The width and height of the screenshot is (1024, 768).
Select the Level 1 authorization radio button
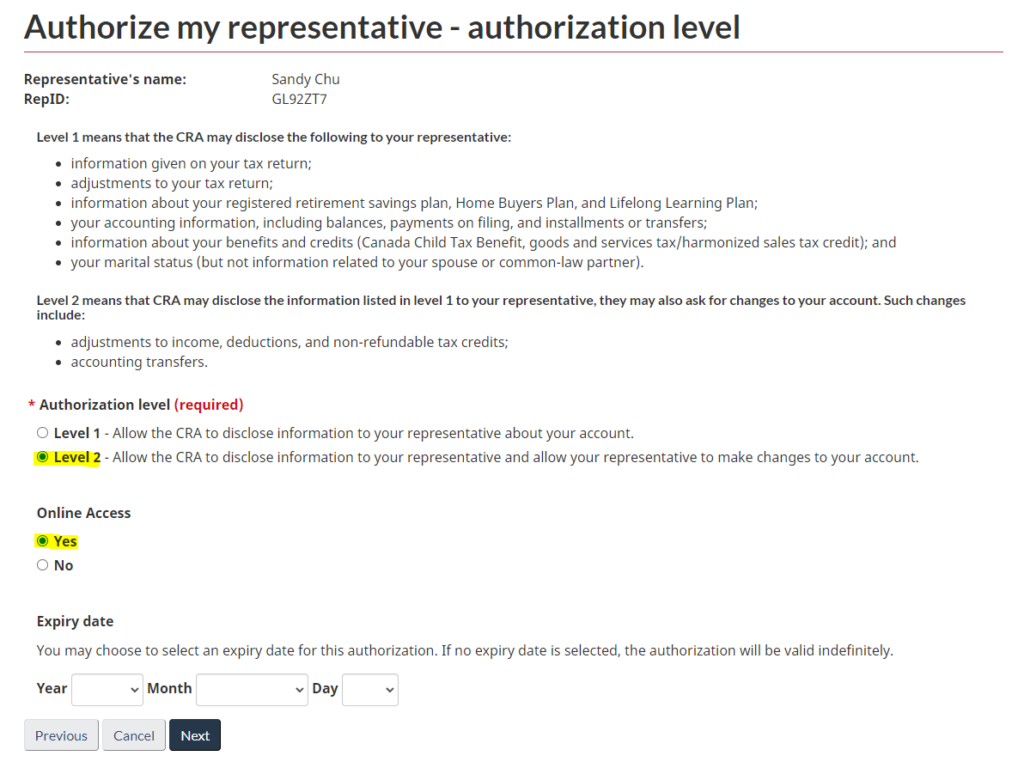(x=42, y=433)
